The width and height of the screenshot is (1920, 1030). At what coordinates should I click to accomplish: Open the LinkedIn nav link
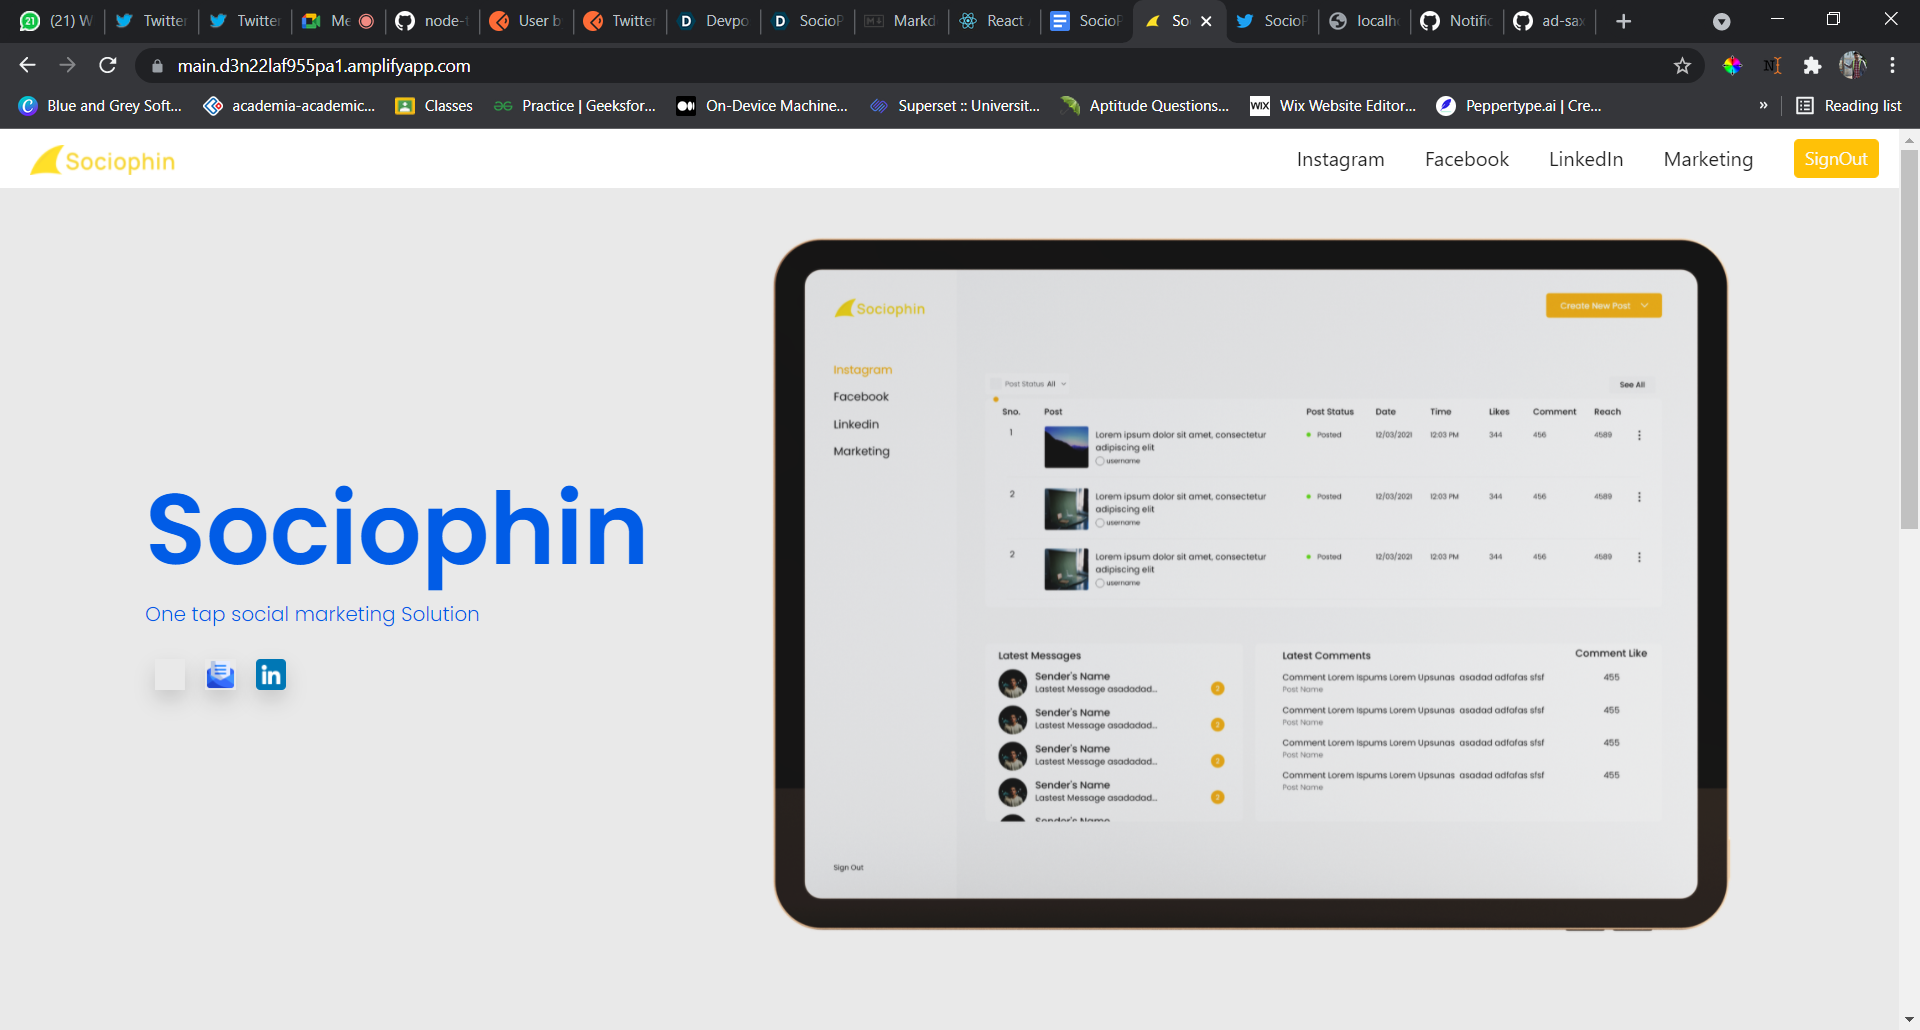click(1585, 159)
